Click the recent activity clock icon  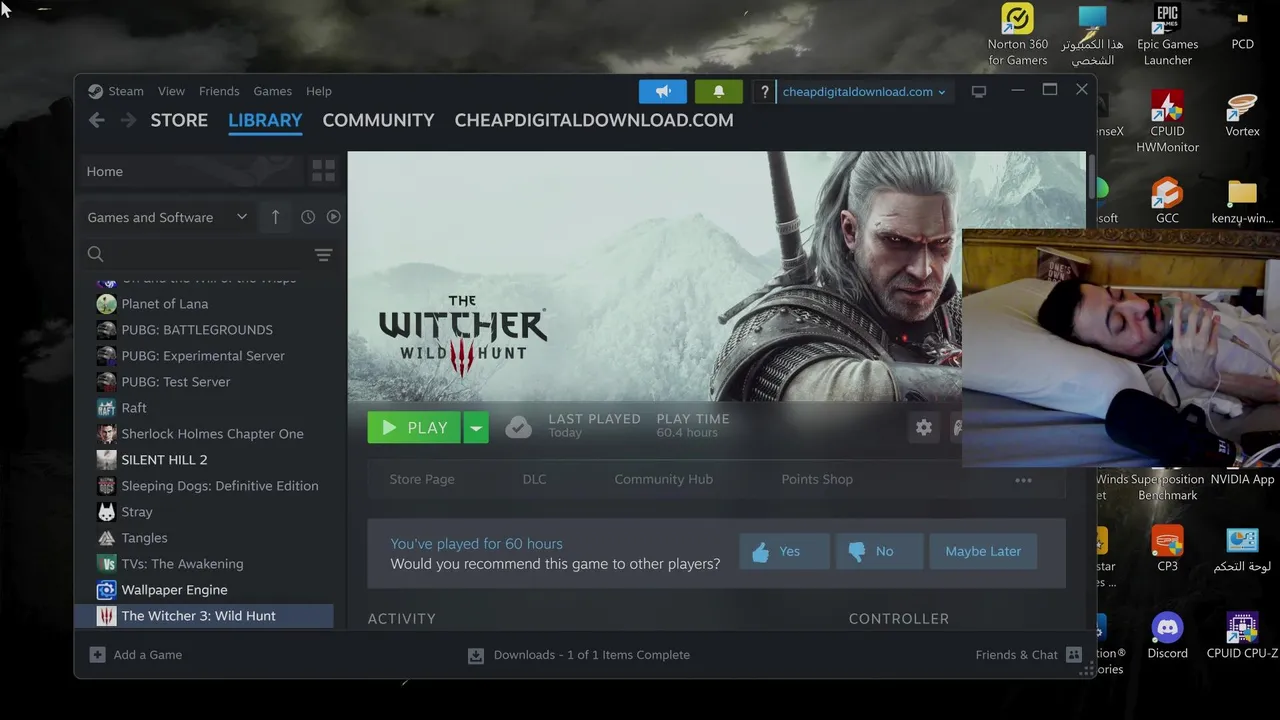coord(308,217)
